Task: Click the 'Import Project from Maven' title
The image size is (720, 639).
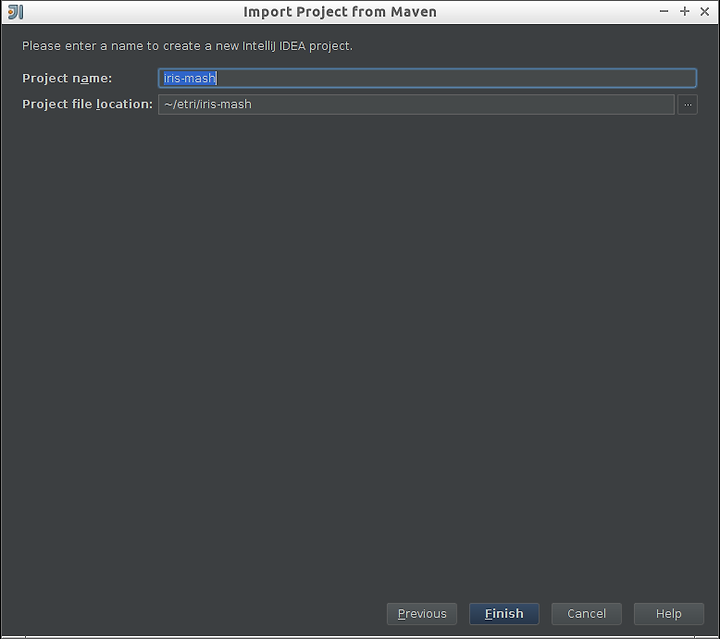Action: [x=340, y=11]
